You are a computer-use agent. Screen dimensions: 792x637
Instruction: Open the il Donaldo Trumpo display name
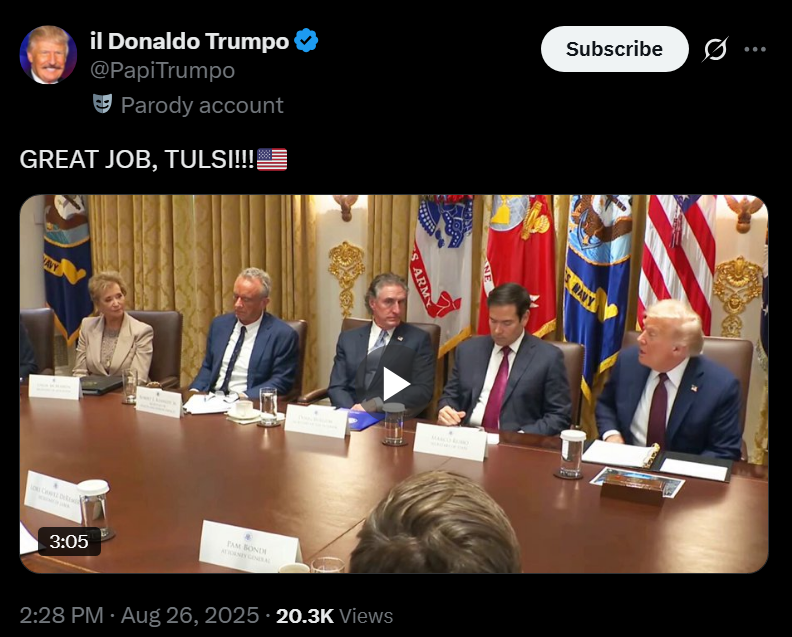click(x=189, y=41)
